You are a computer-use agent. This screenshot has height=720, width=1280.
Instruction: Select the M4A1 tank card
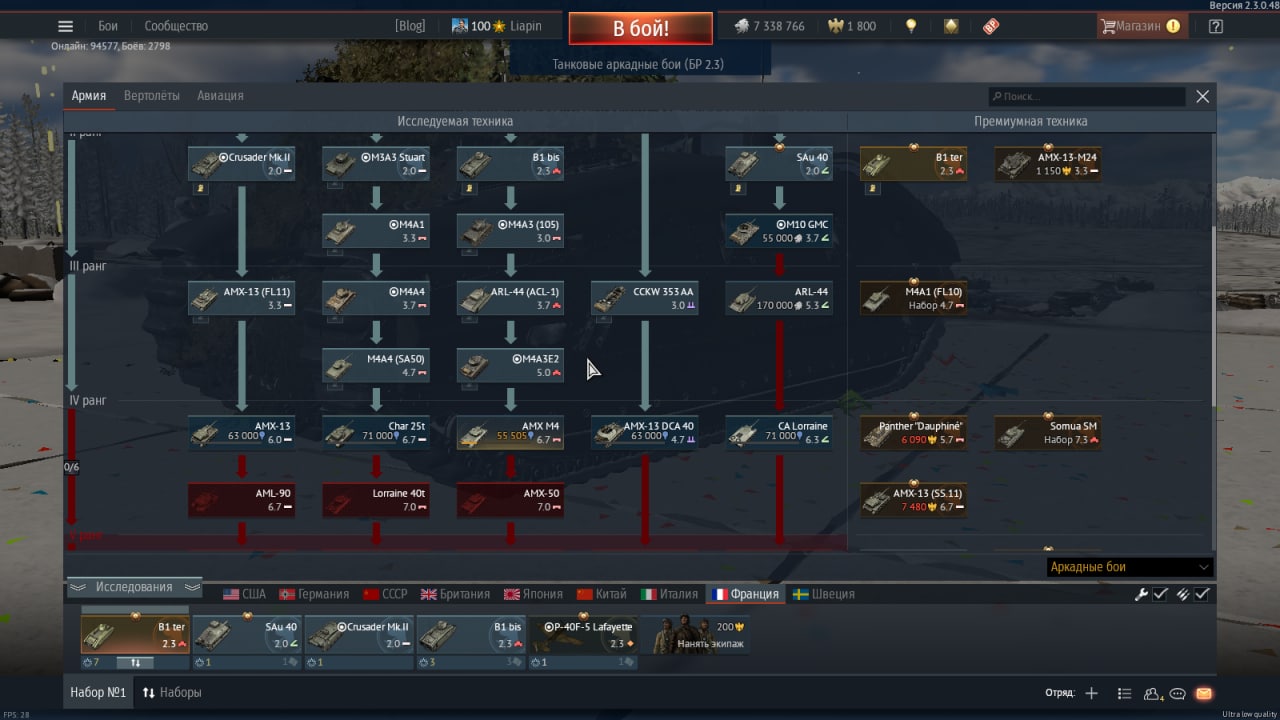(x=375, y=231)
